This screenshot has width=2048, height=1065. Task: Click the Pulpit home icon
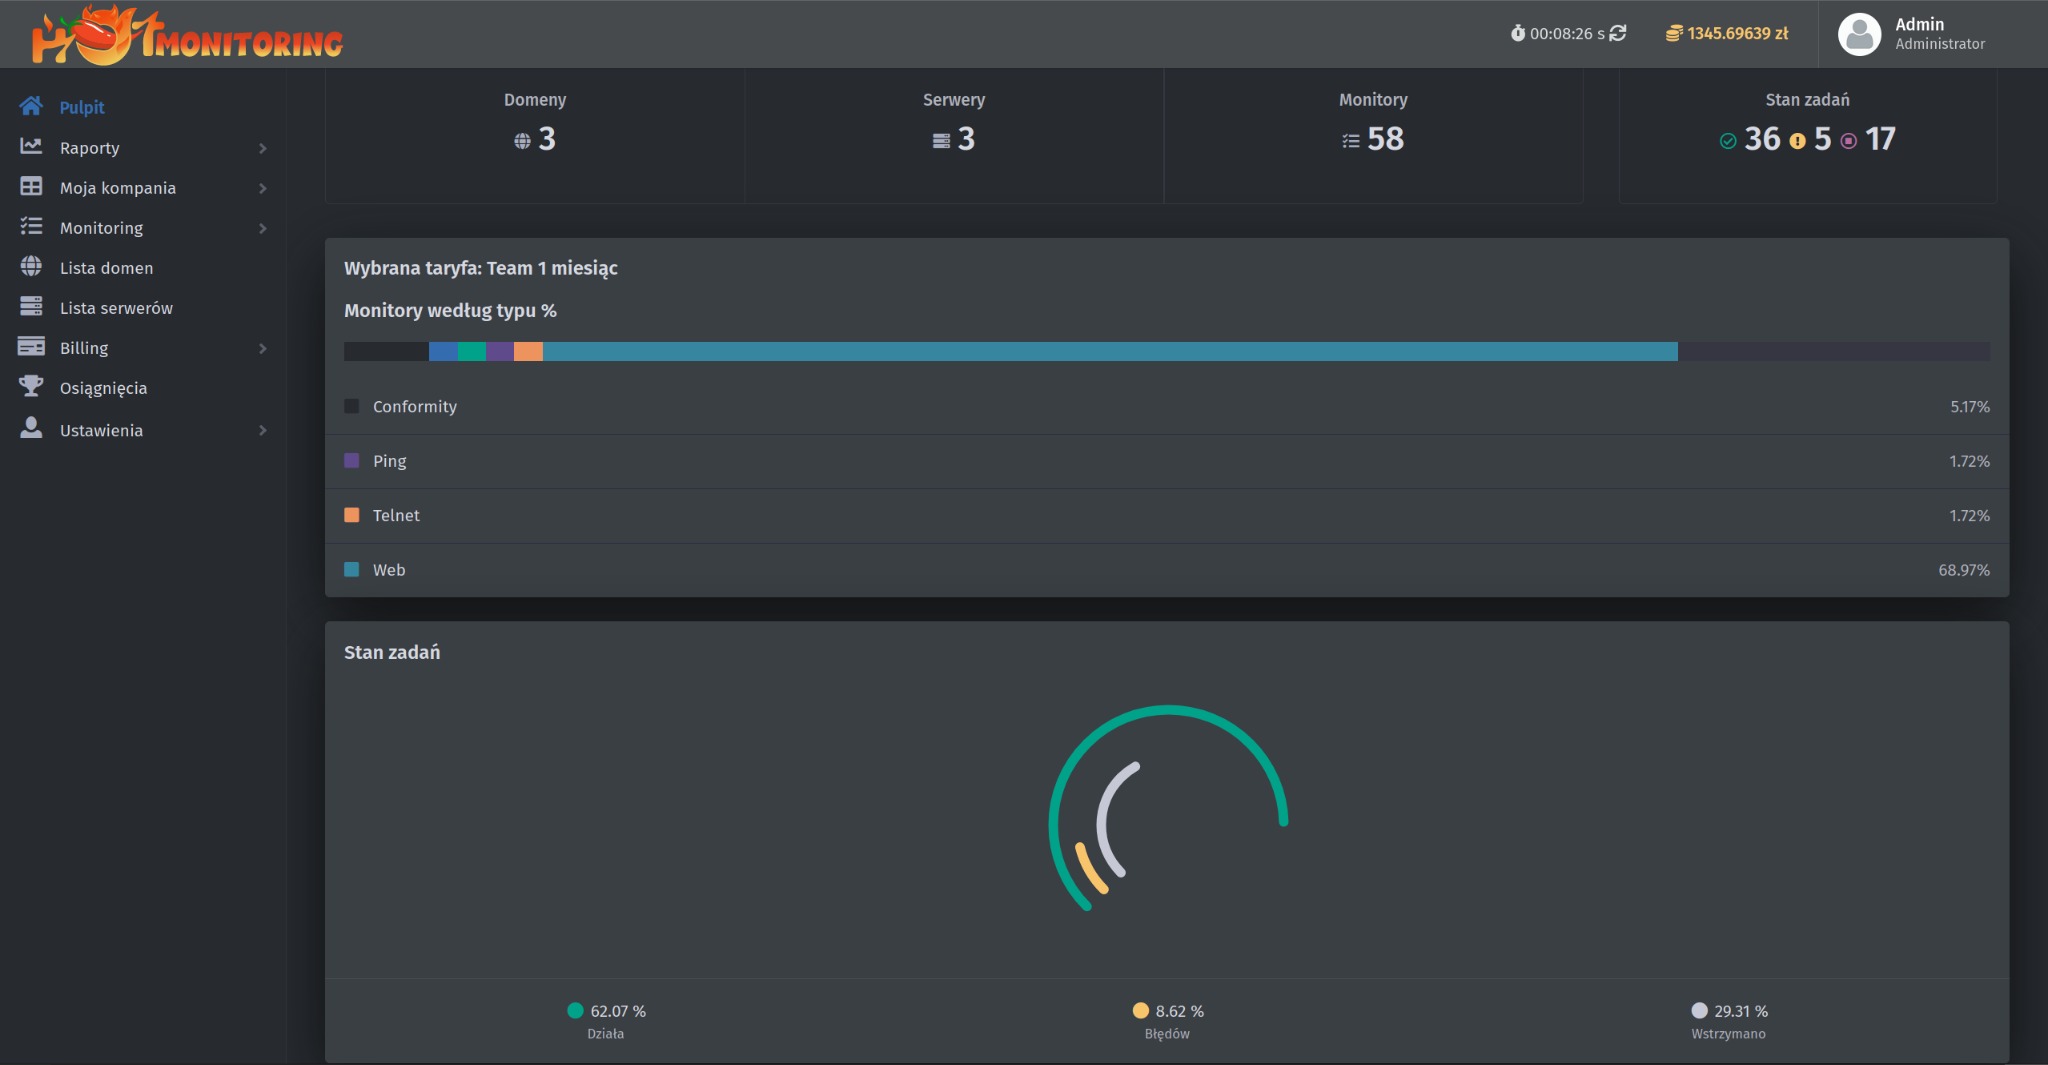click(x=31, y=106)
